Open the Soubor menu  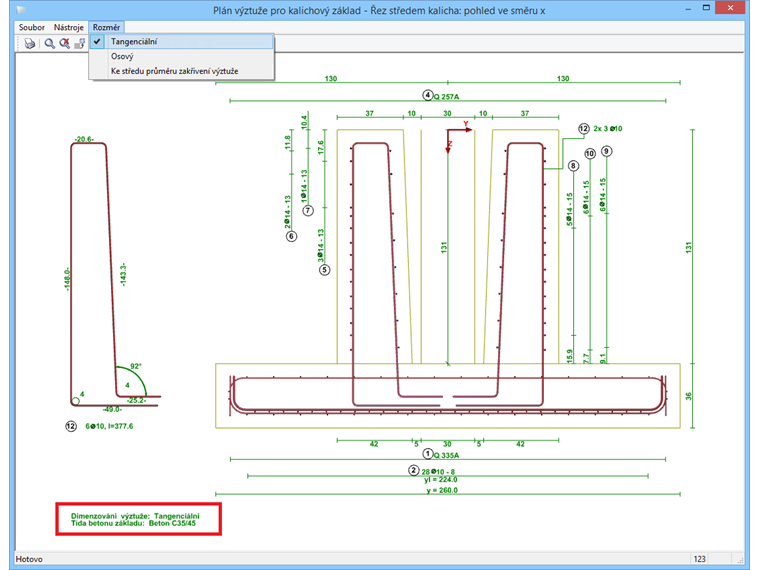pos(32,27)
